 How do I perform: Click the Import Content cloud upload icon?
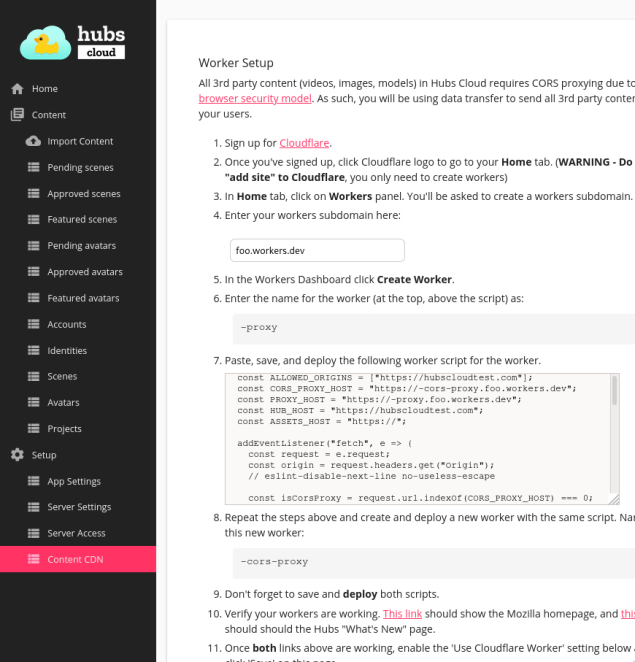pyautogui.click(x=33, y=141)
